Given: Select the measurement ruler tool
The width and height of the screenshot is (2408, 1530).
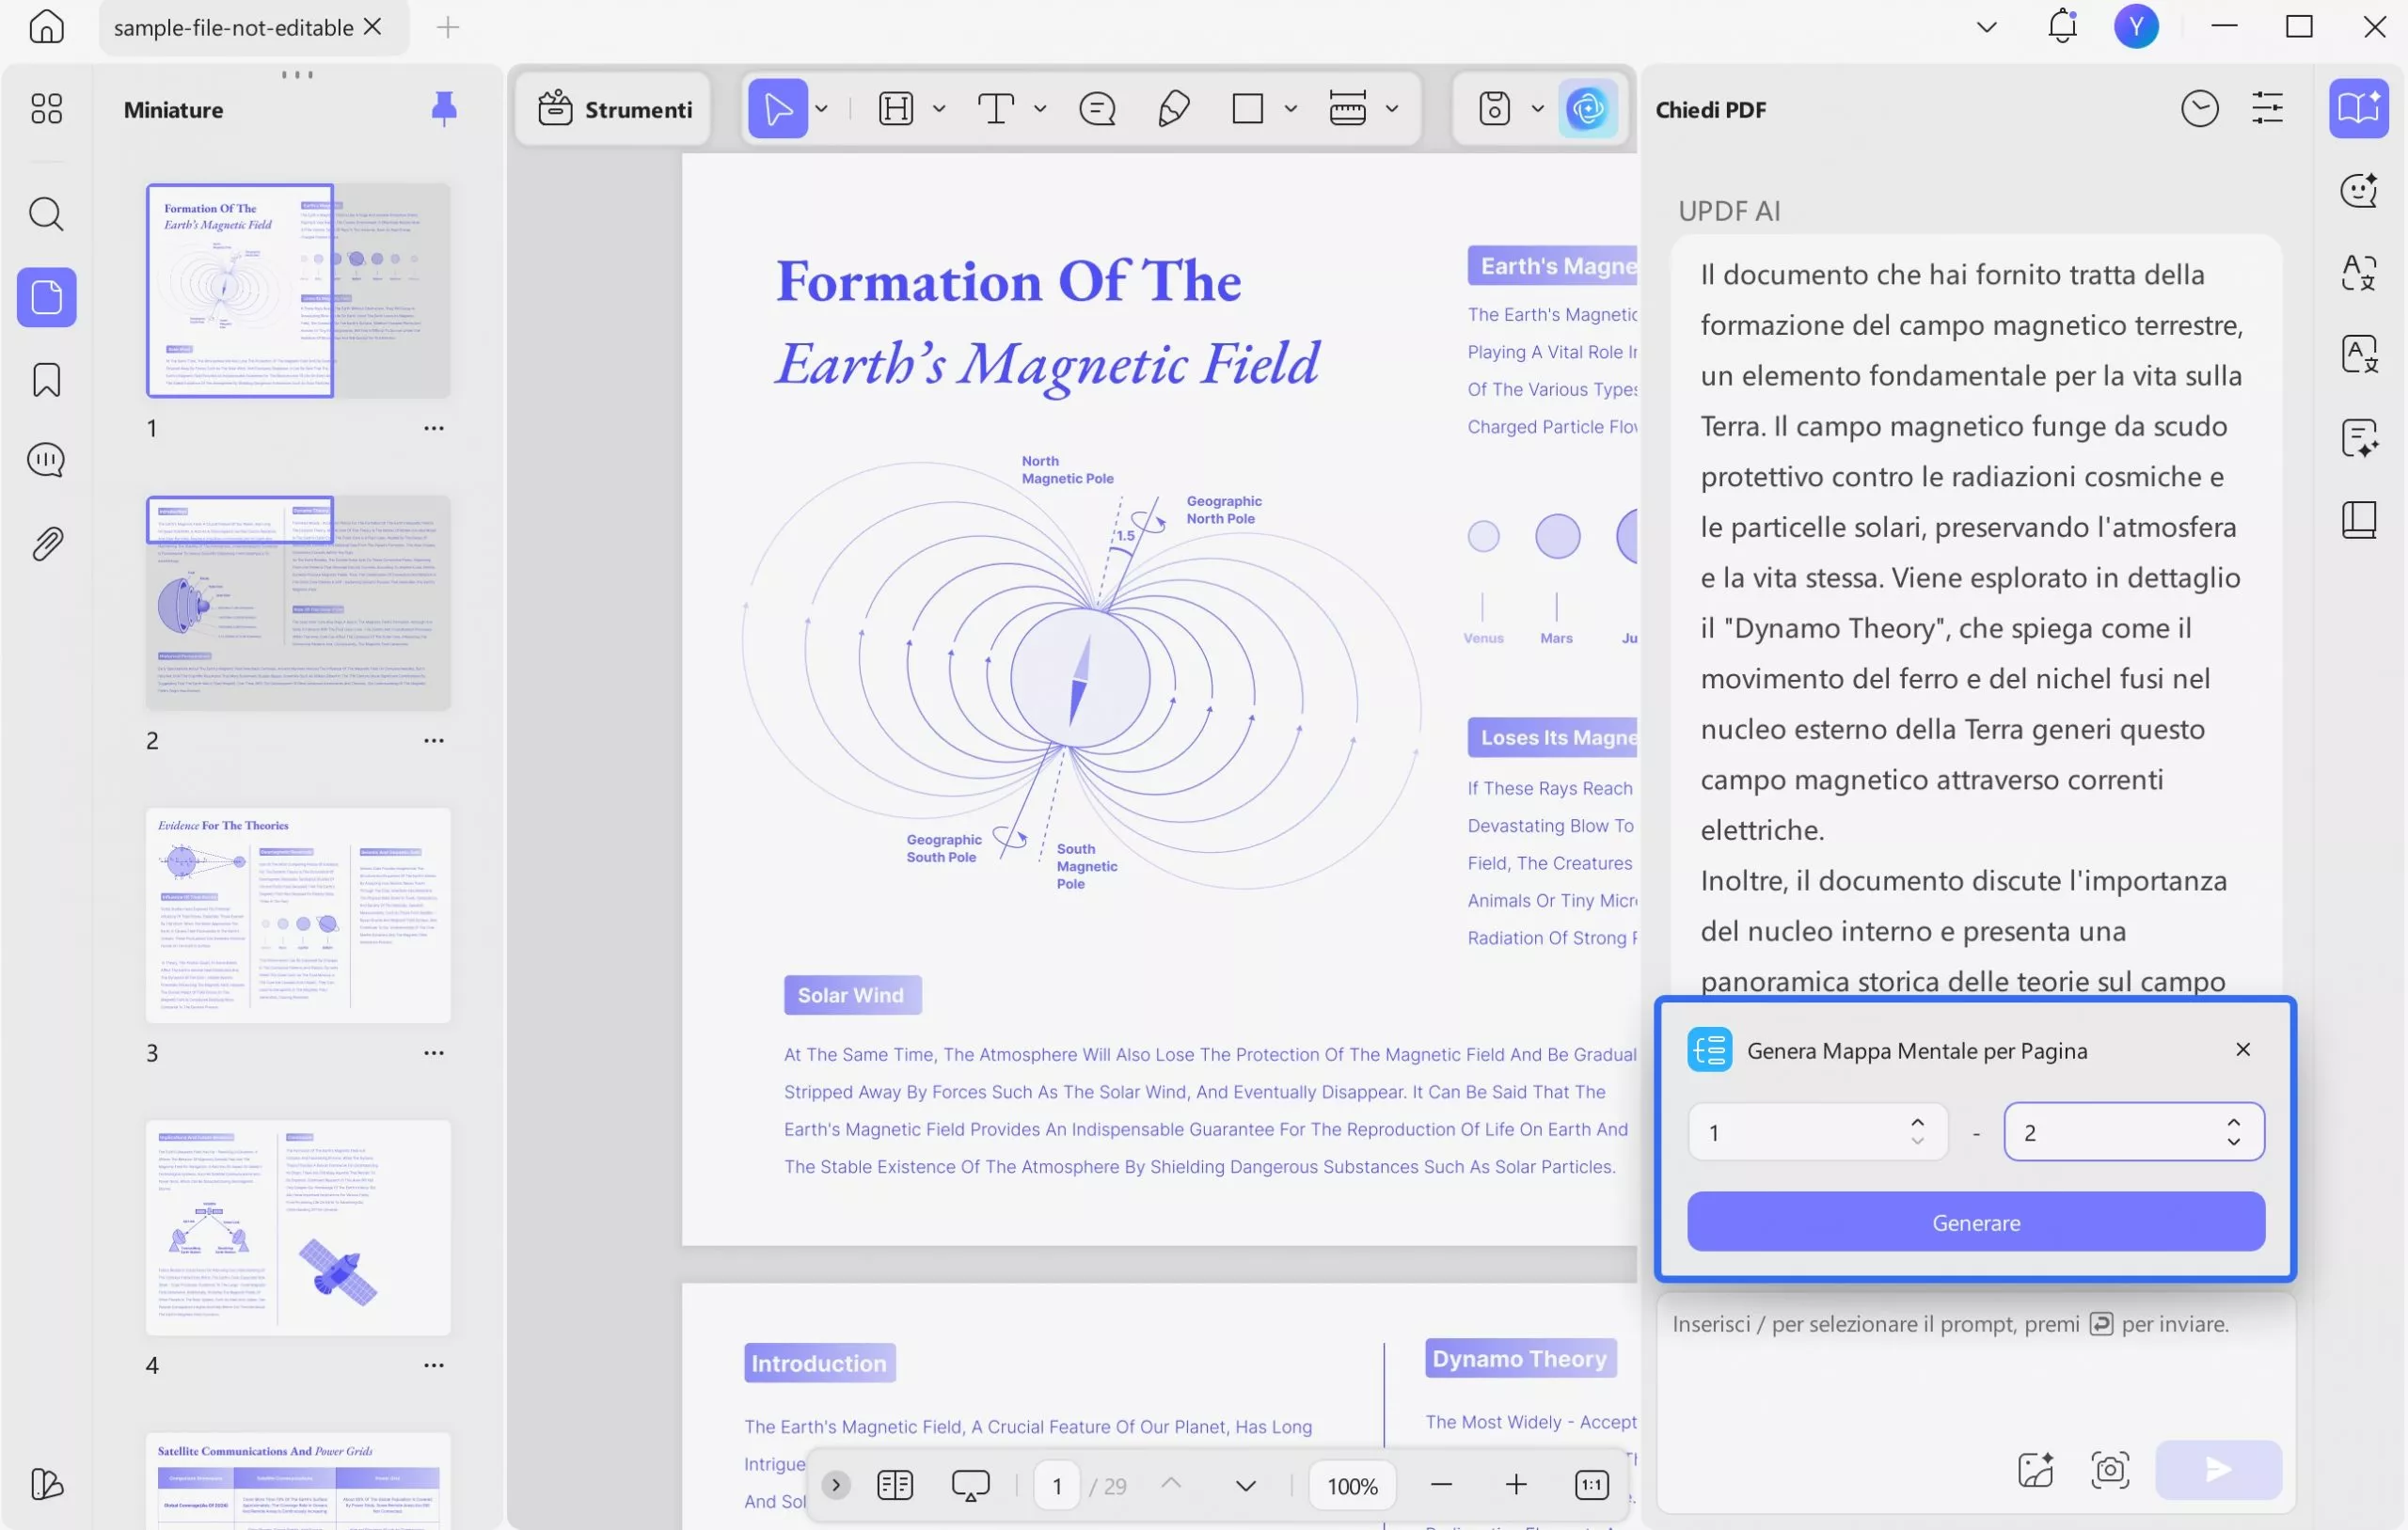Looking at the screenshot, I should 1347,108.
